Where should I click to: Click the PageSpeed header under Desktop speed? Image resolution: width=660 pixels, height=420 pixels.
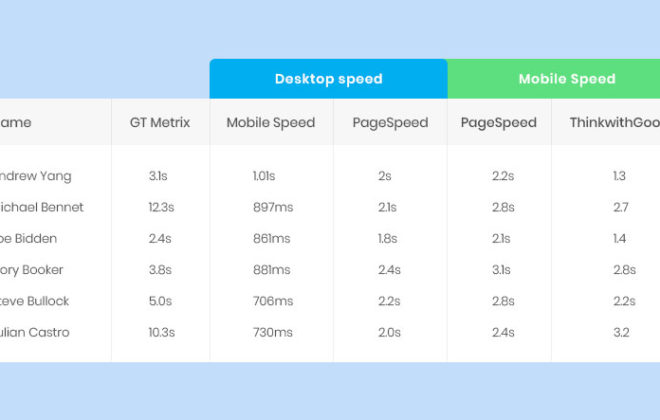pyautogui.click(x=390, y=123)
